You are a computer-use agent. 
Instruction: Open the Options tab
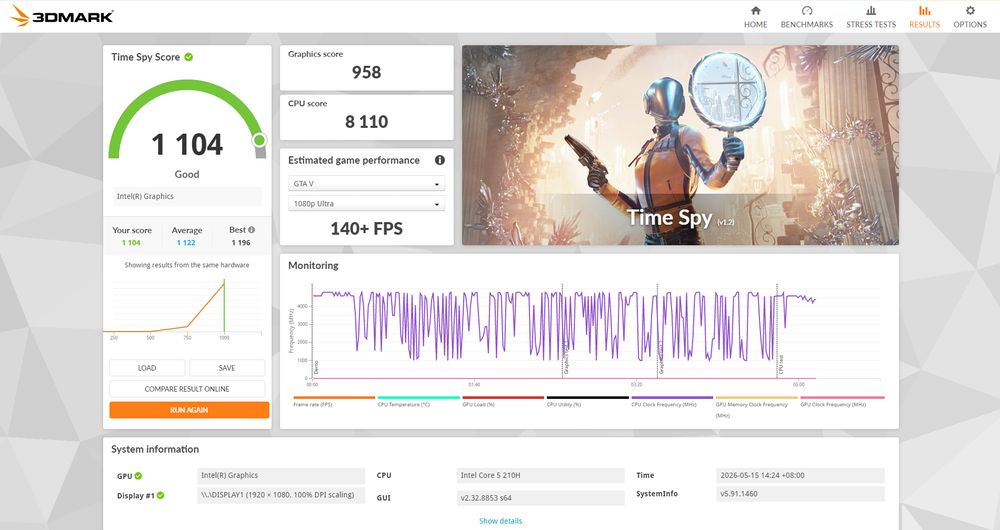970,17
